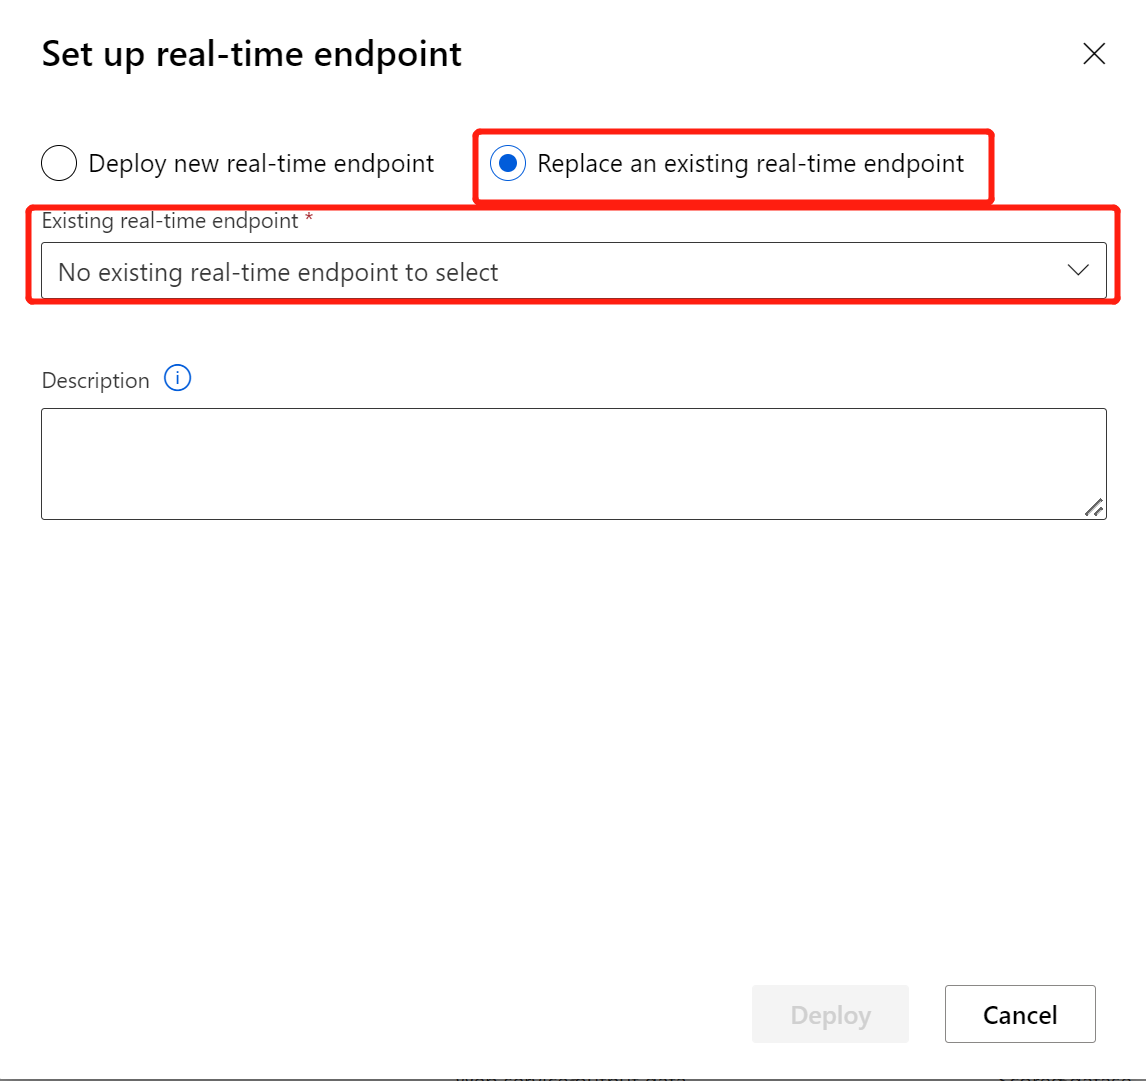Select the Deploy new real-time endpoint radio circle

coord(59,163)
